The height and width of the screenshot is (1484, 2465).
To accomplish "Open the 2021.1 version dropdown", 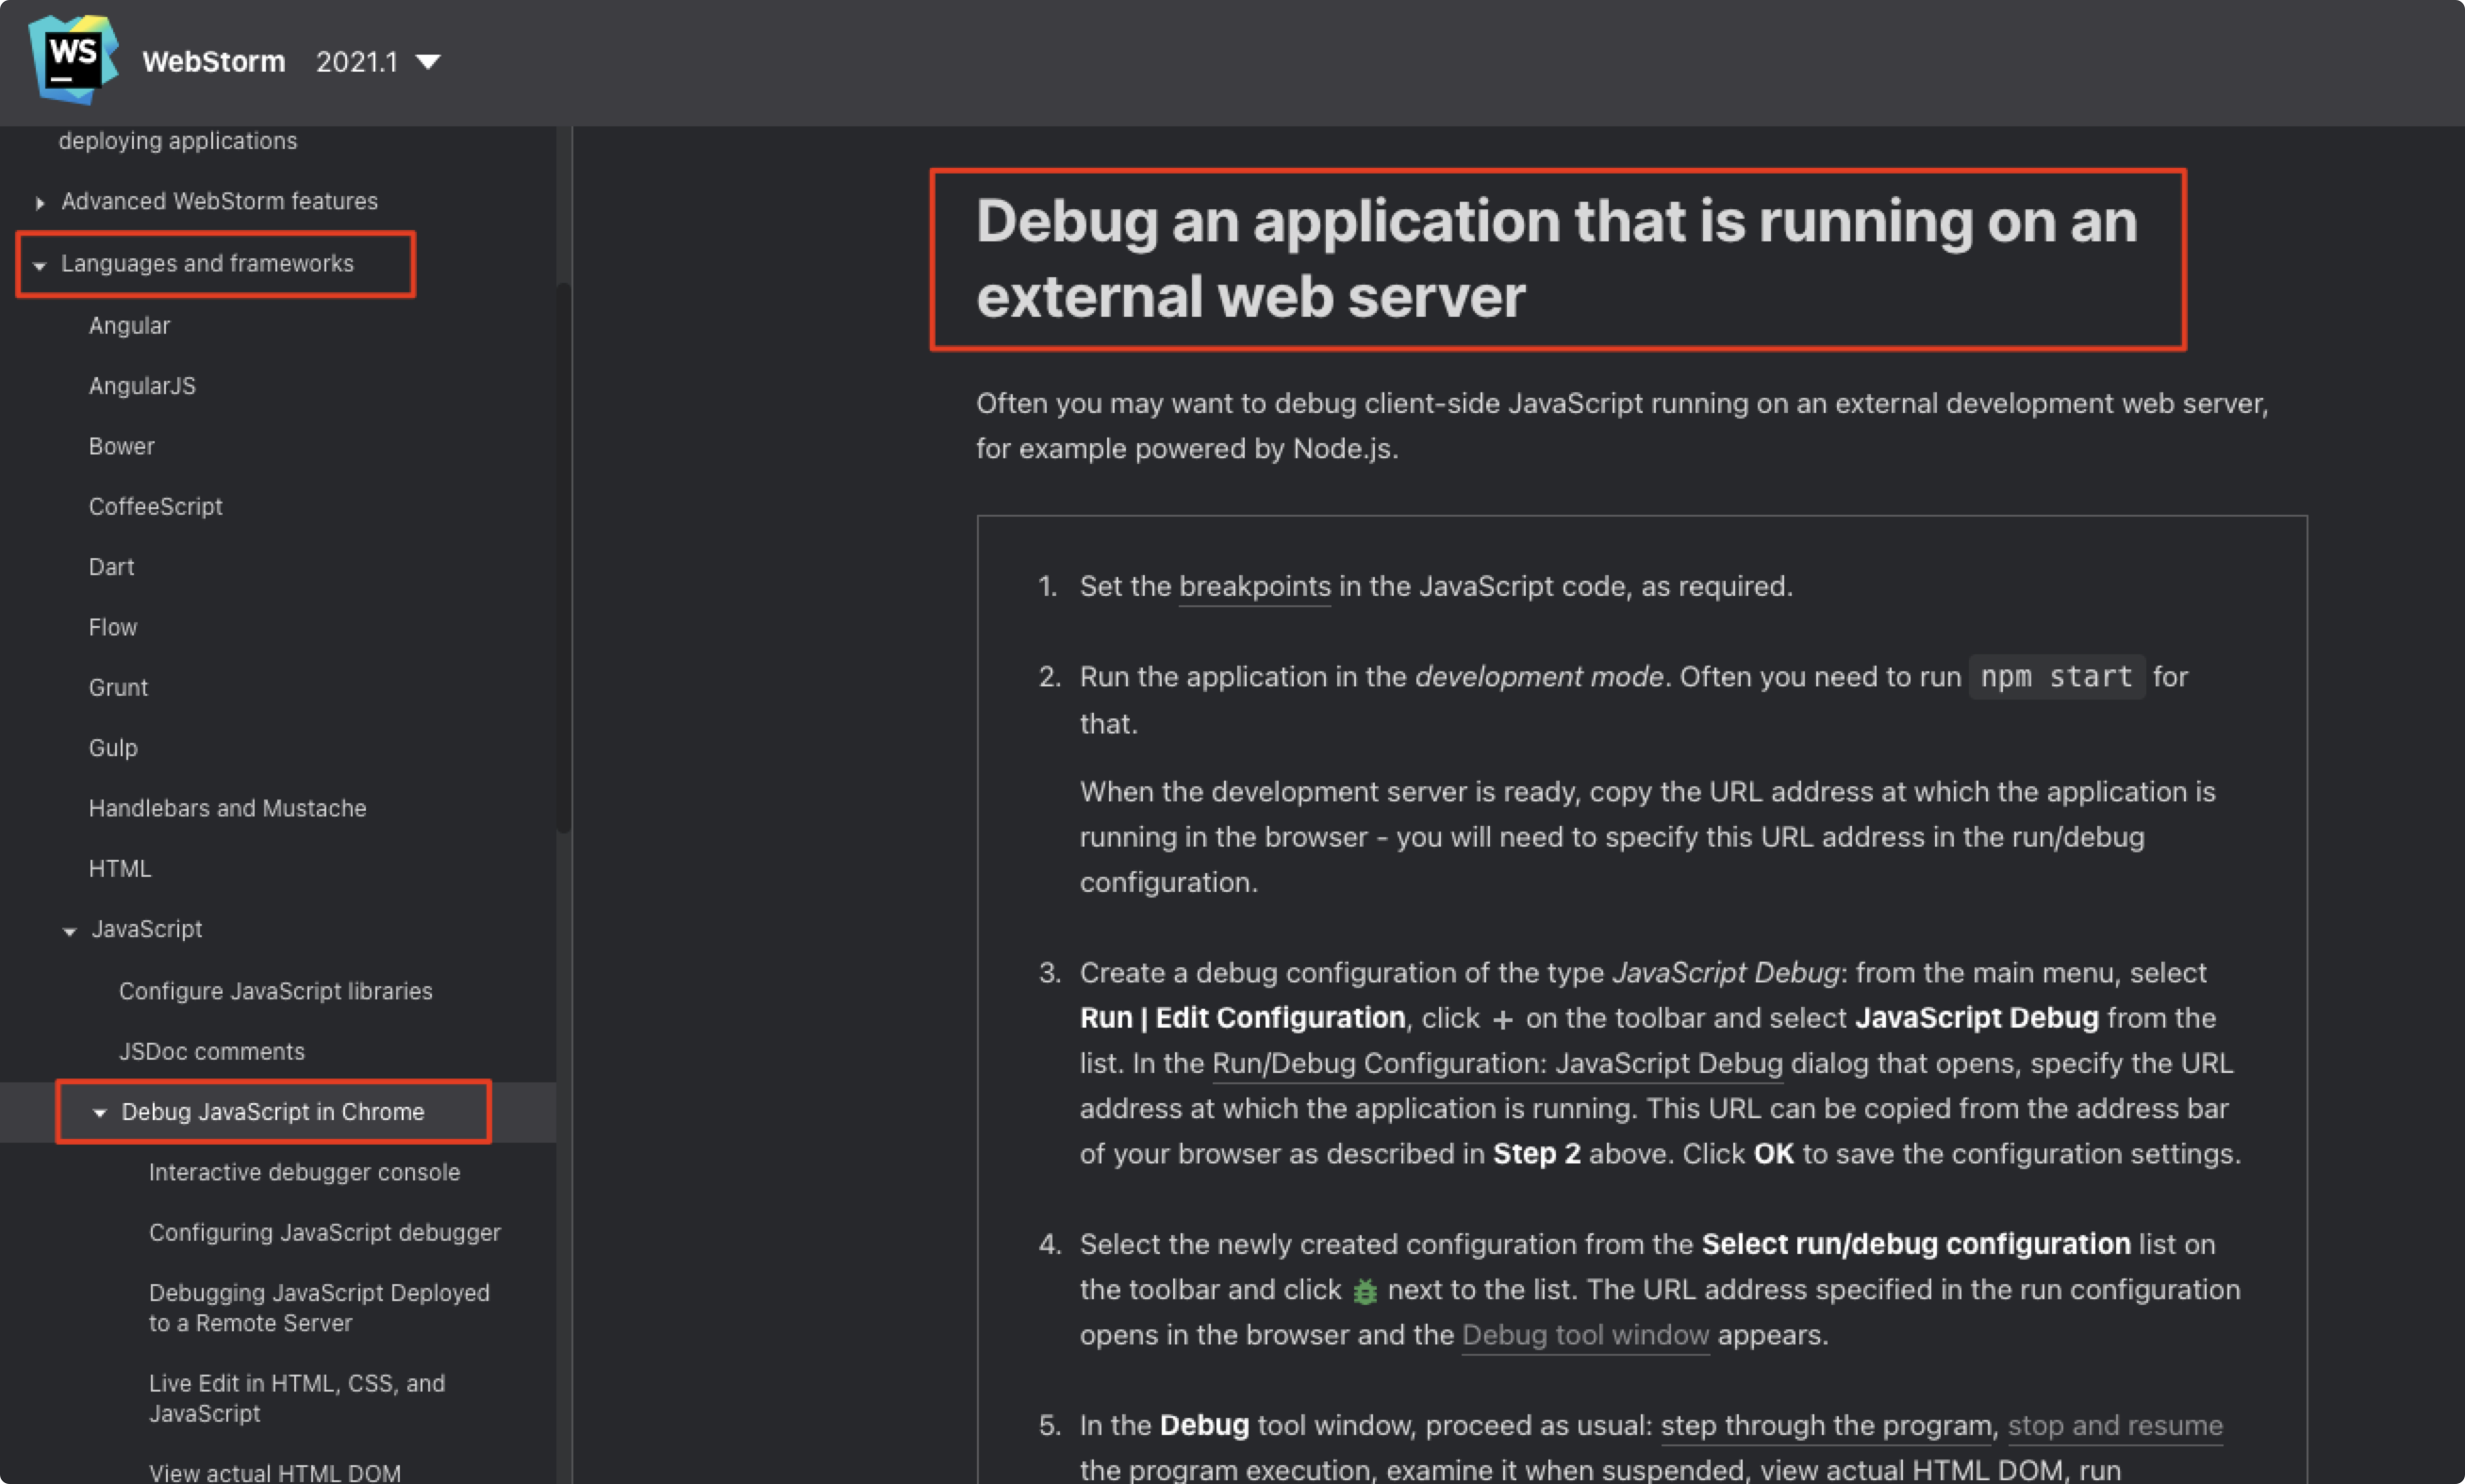I will tap(377, 62).
